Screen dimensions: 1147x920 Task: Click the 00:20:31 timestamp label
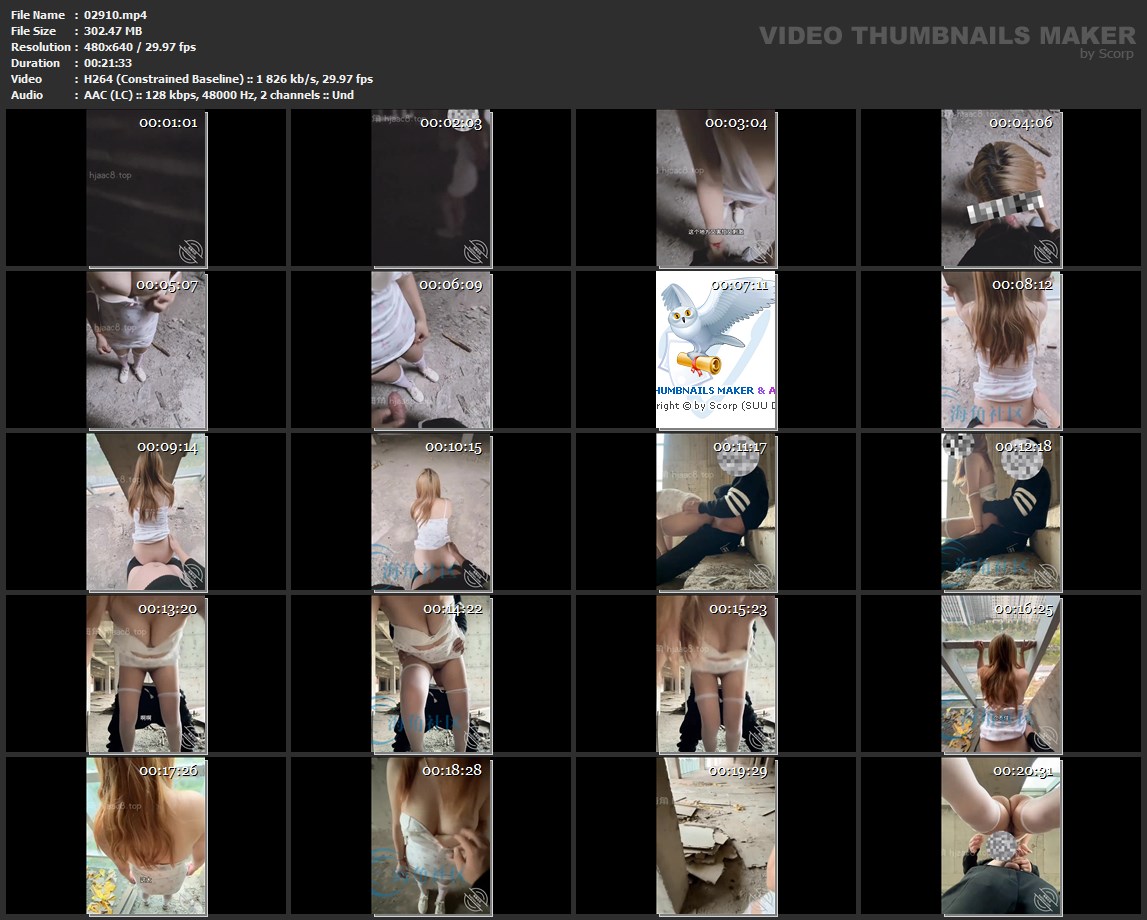pos(1021,771)
